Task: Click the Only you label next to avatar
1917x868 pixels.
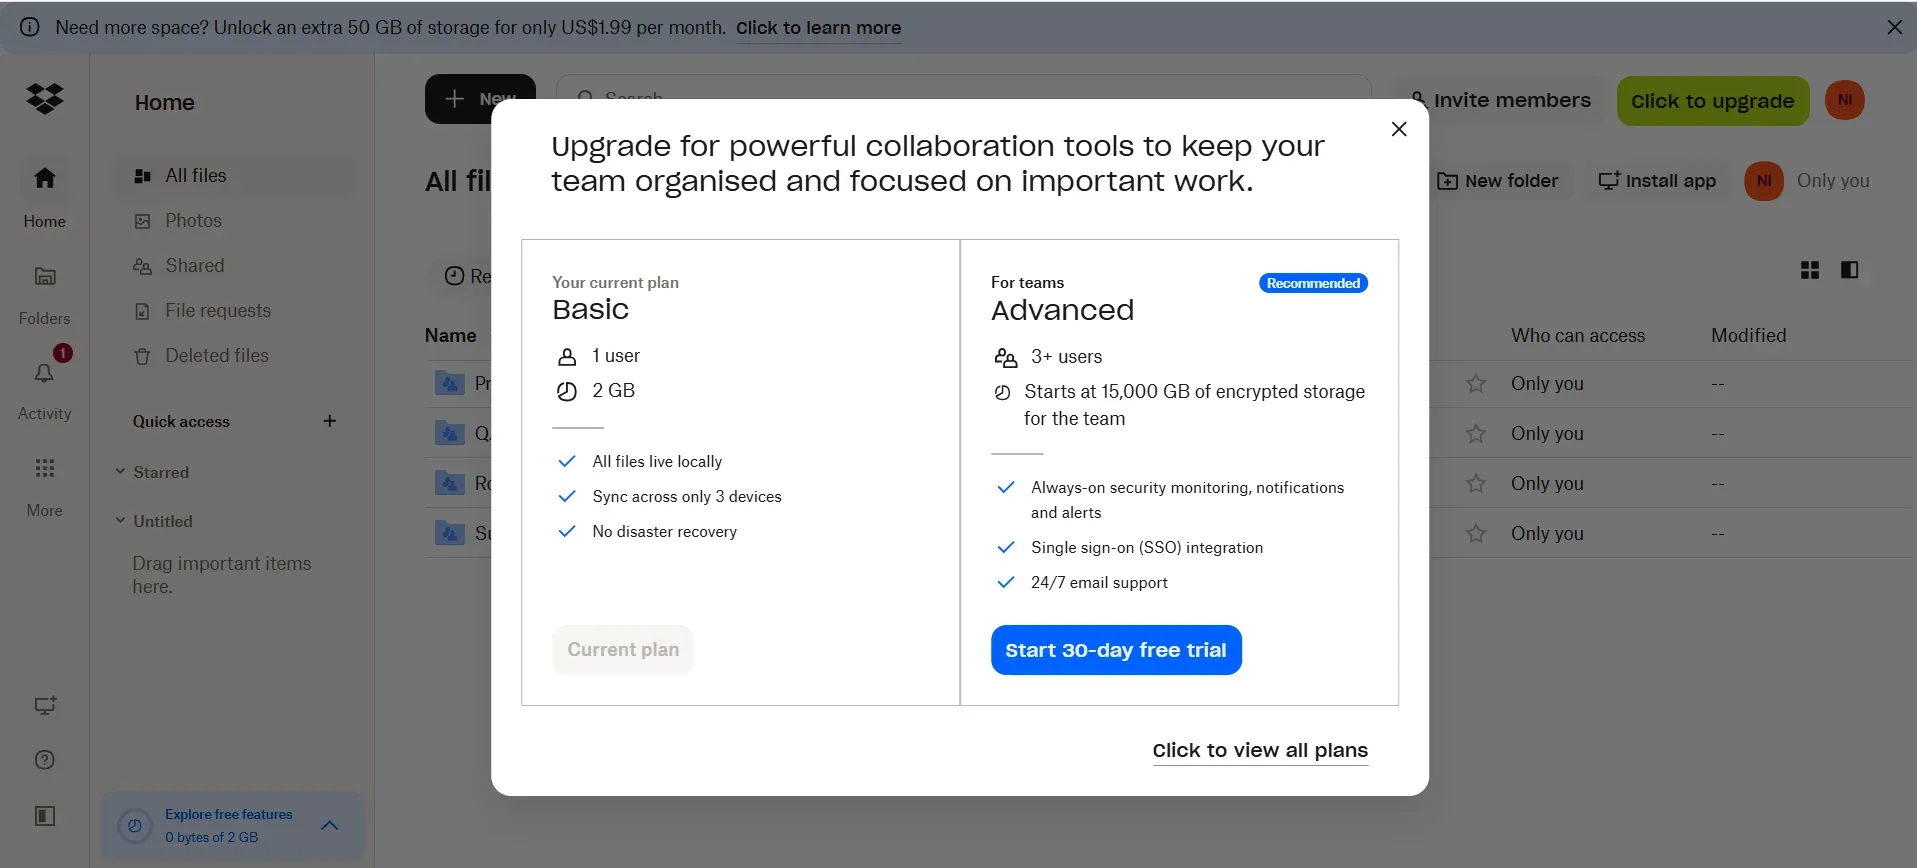Action: (1833, 181)
